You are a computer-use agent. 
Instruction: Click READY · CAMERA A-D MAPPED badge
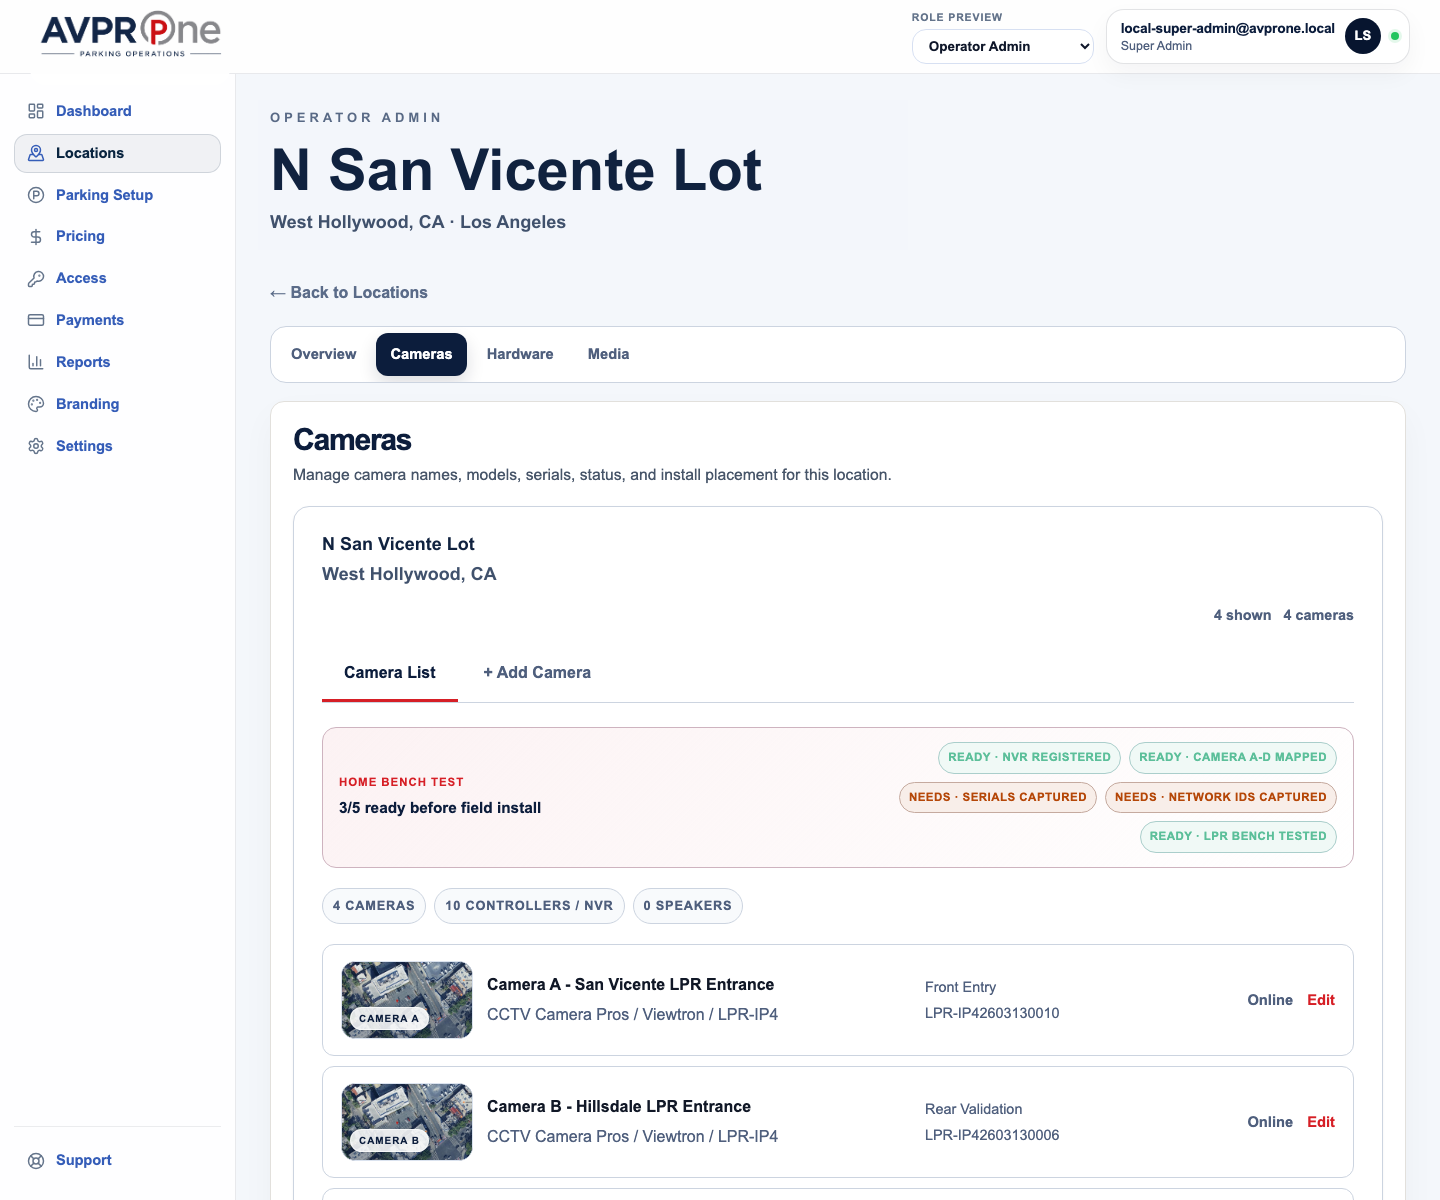[1233, 757]
